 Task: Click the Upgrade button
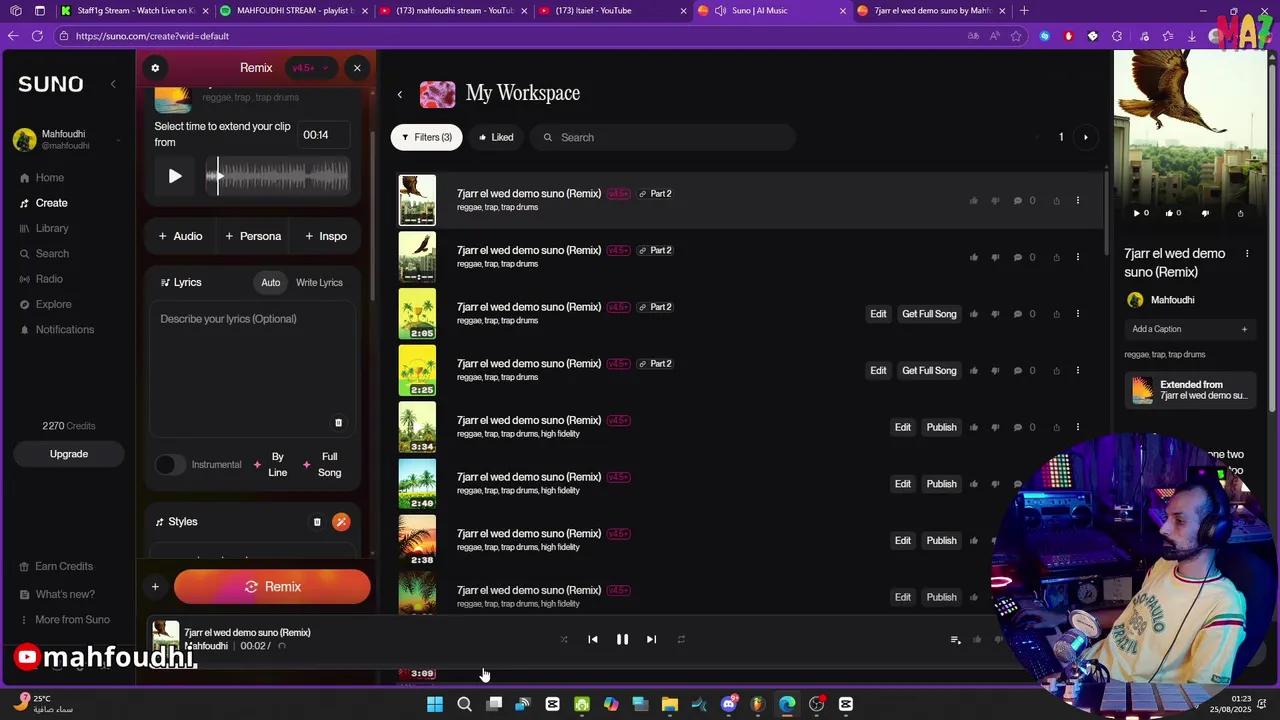[69, 454]
